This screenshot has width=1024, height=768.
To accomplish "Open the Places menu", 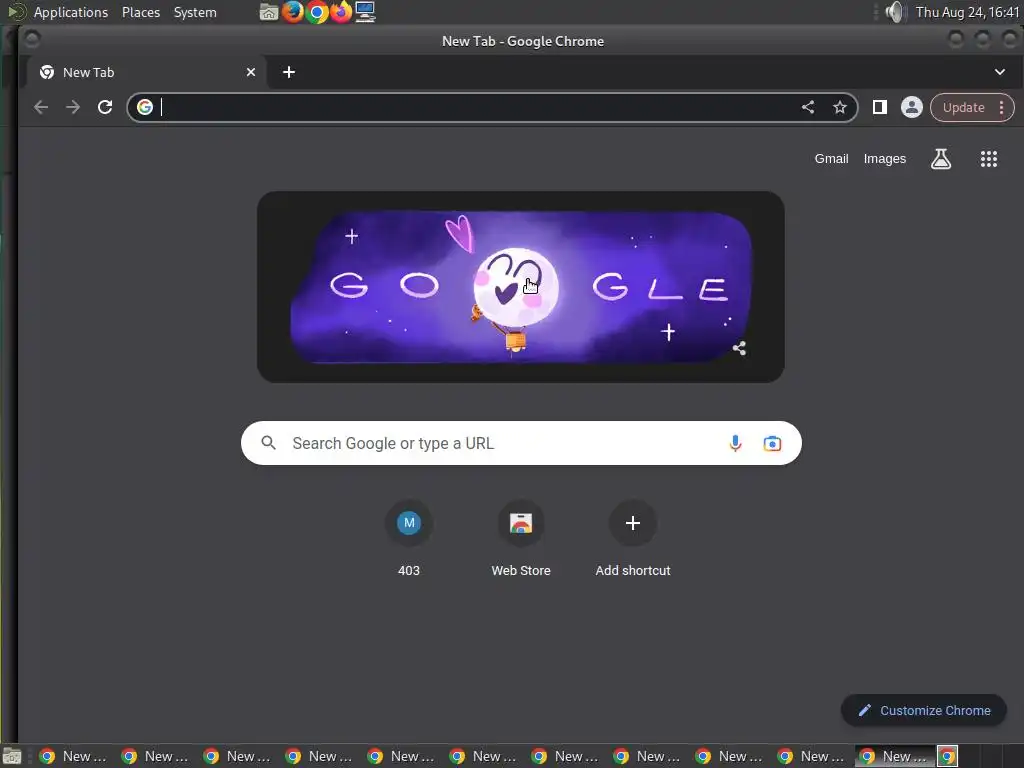I will [141, 12].
